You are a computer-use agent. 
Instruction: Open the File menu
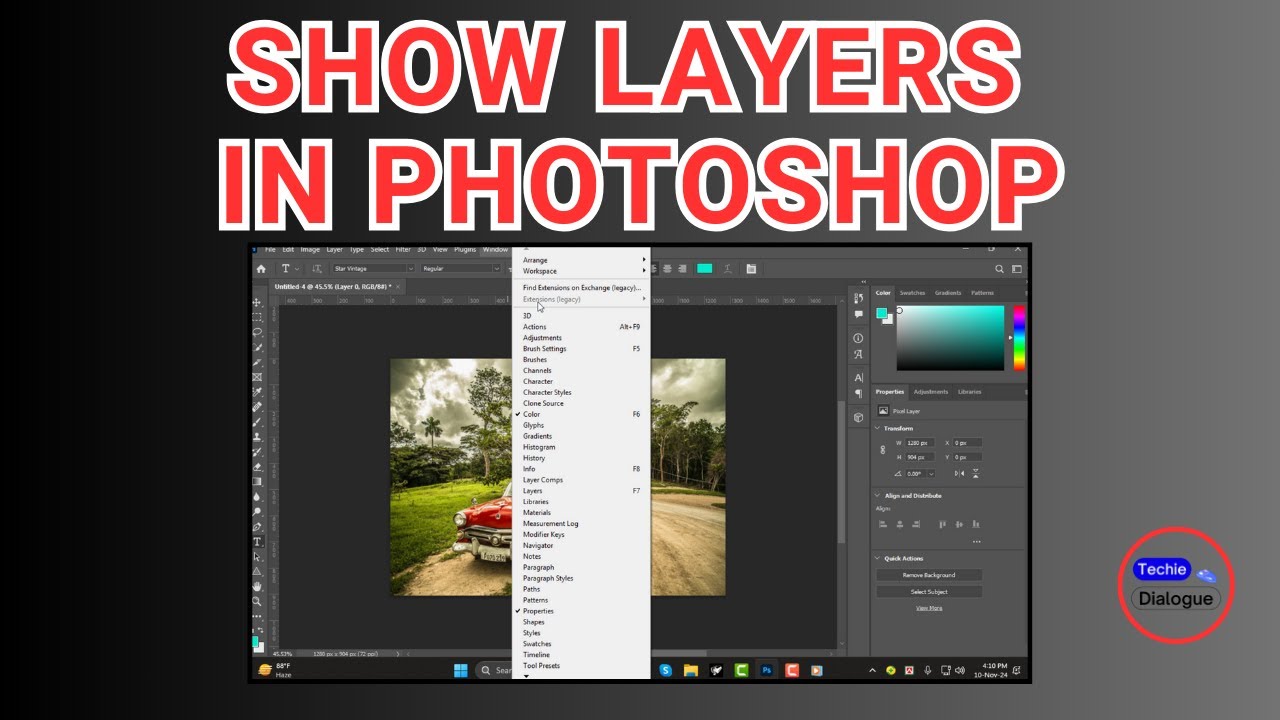point(270,250)
